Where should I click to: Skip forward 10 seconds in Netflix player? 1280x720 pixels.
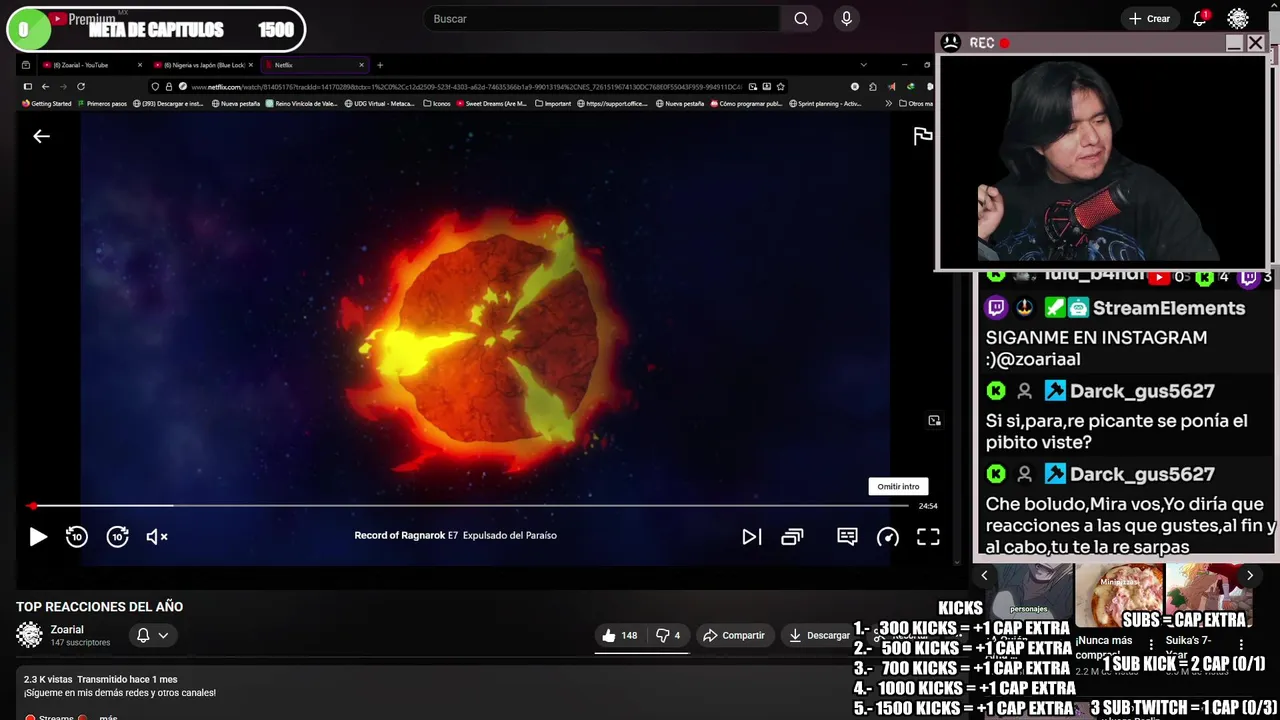(118, 537)
